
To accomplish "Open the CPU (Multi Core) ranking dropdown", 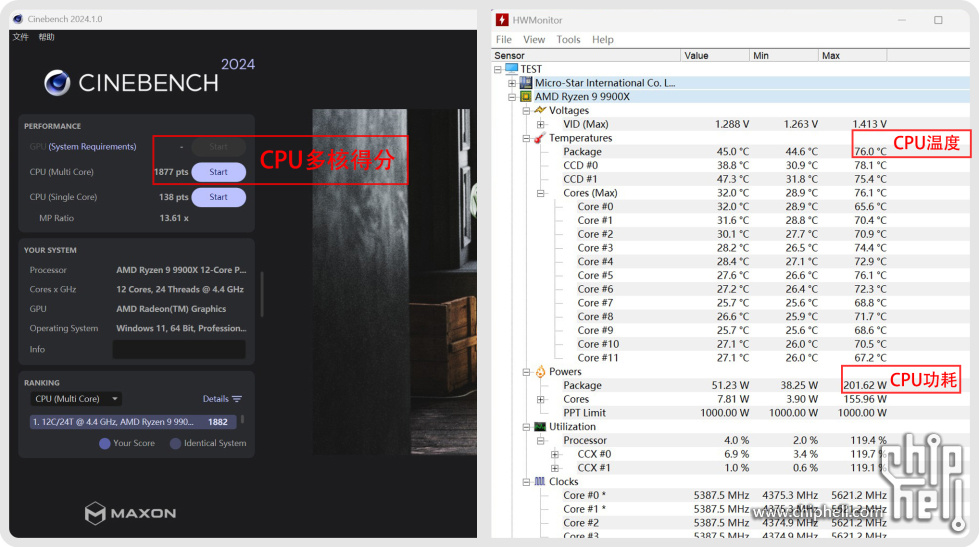I will (x=76, y=398).
